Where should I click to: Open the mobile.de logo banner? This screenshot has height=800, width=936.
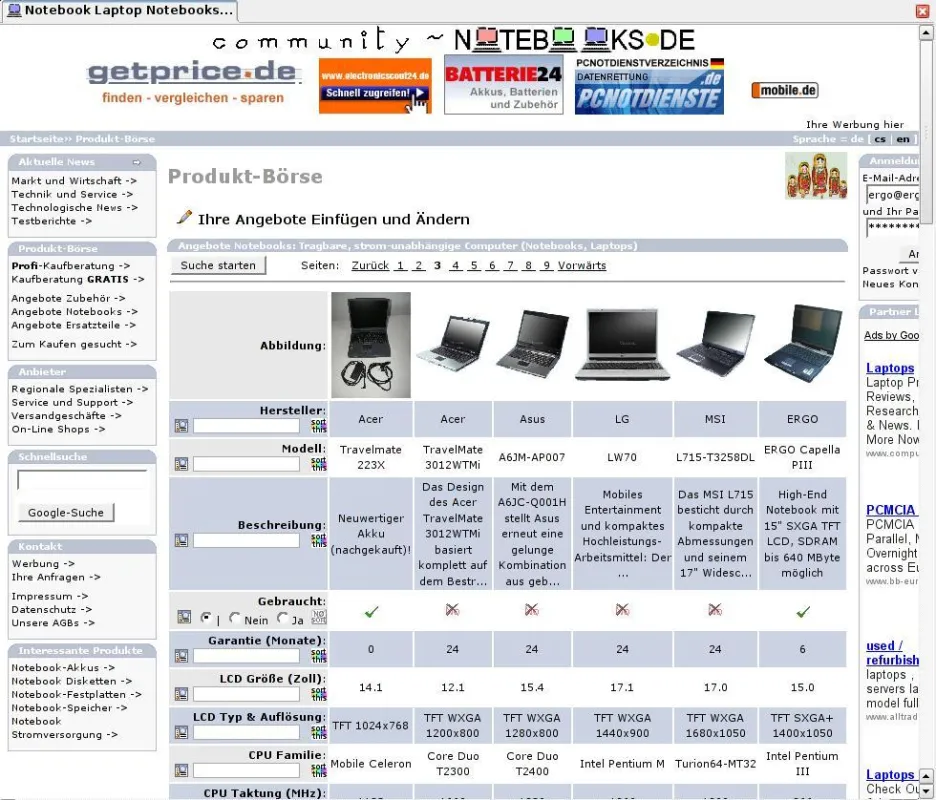(785, 90)
